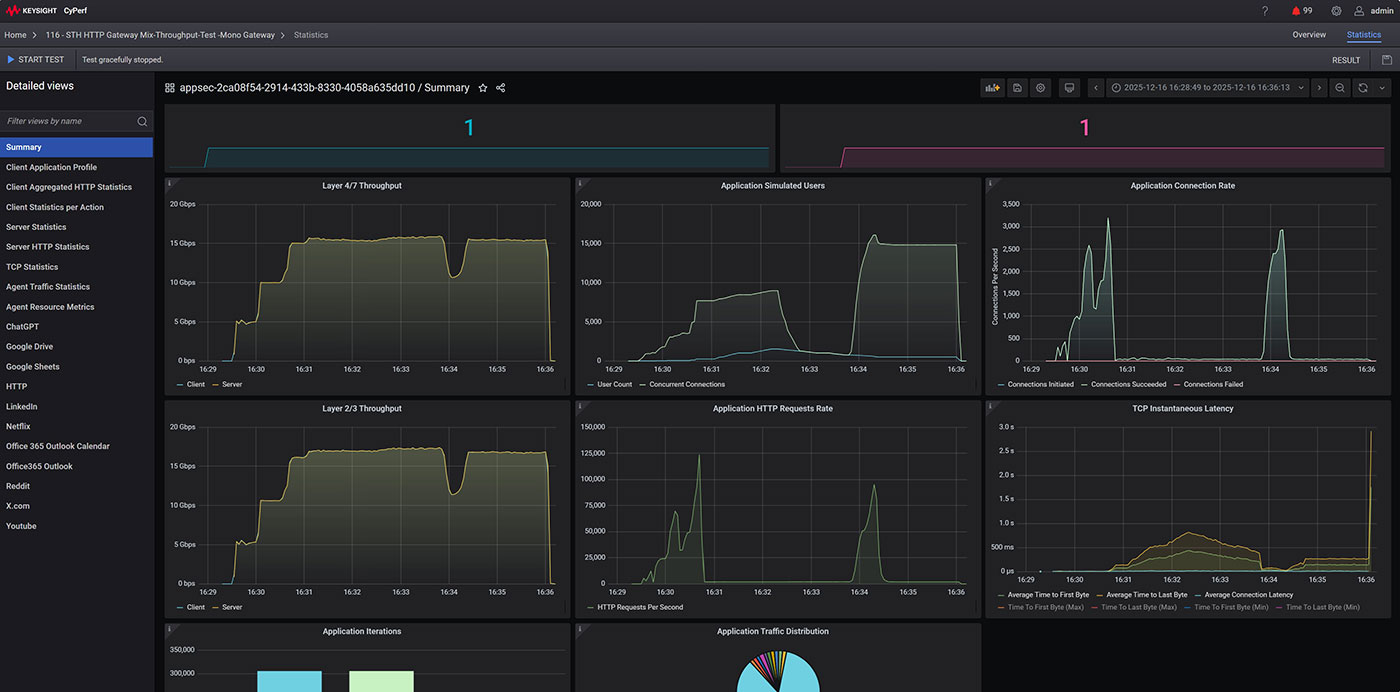Switch to the Statistics tab
1400x692 pixels.
click(1364, 35)
